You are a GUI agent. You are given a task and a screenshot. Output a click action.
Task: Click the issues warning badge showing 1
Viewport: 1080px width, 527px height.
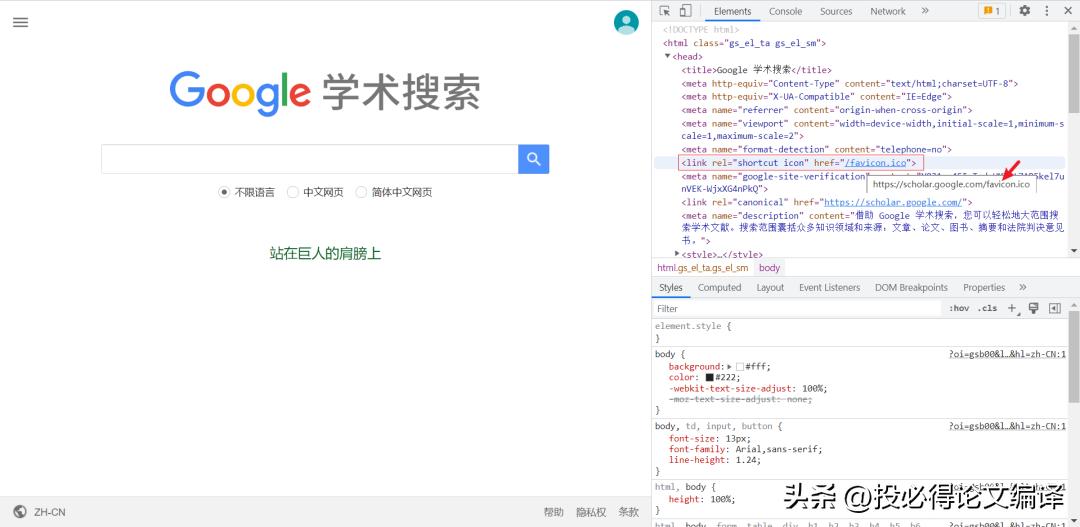[x=992, y=11]
